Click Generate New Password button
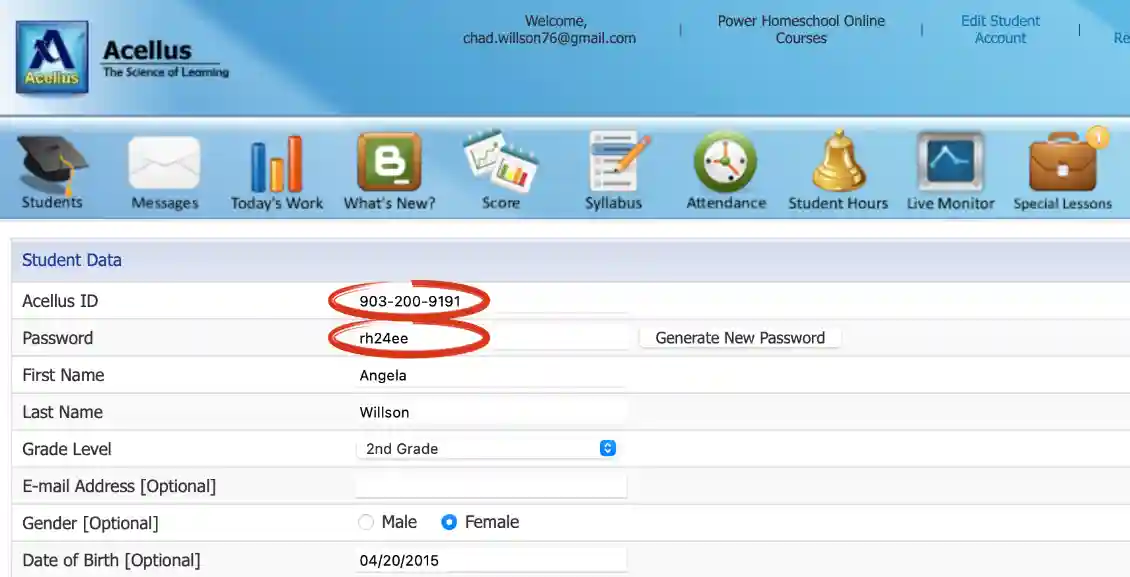The height and width of the screenshot is (577, 1130). point(740,338)
